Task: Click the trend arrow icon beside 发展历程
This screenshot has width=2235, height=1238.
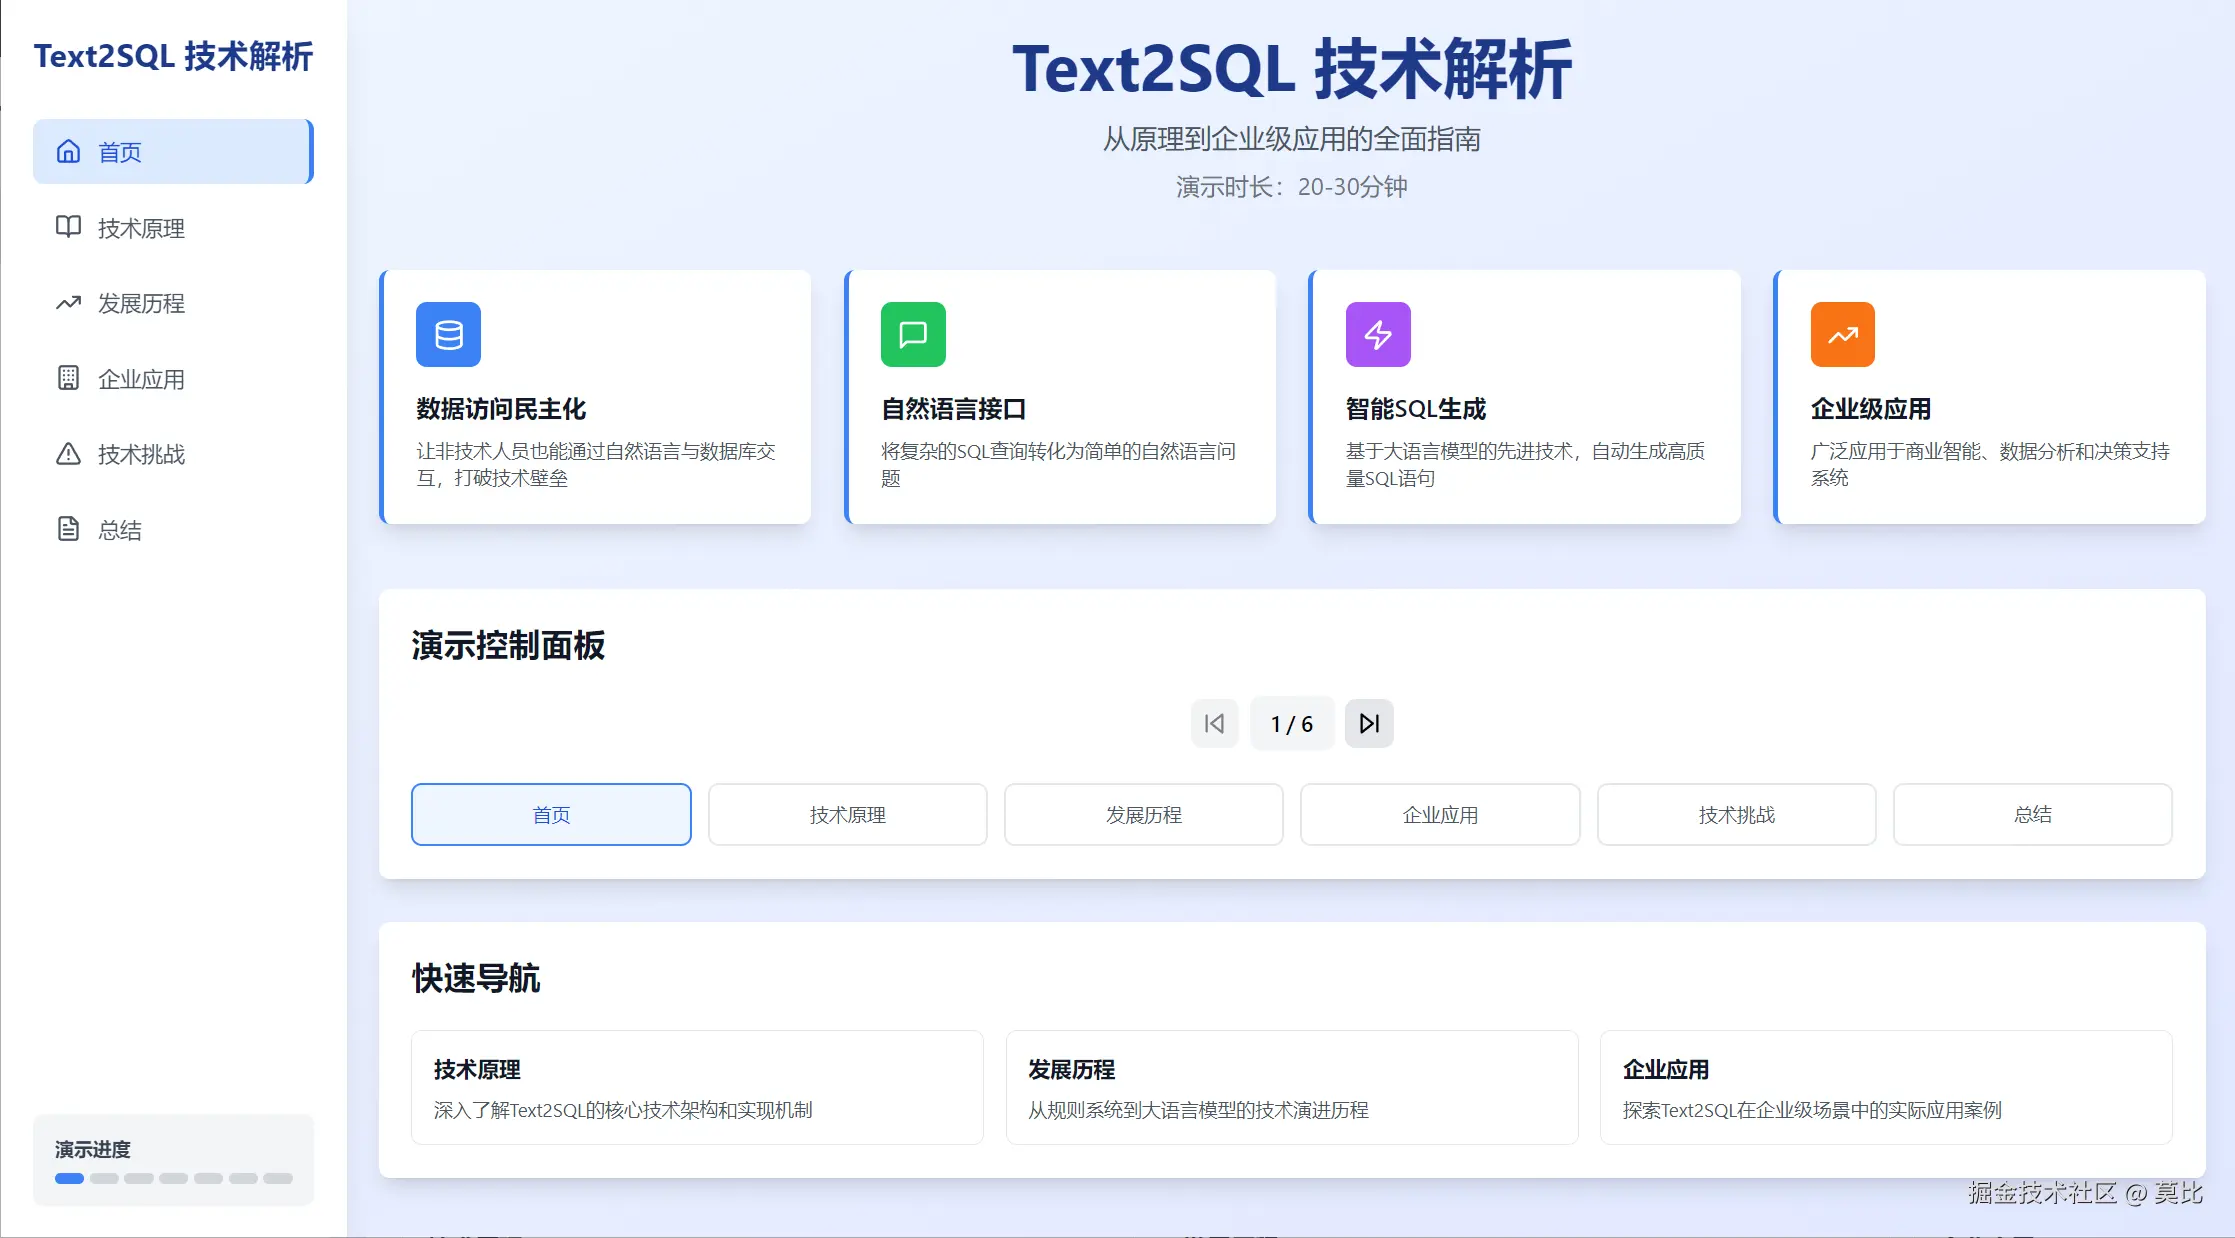Action: coord(68,303)
